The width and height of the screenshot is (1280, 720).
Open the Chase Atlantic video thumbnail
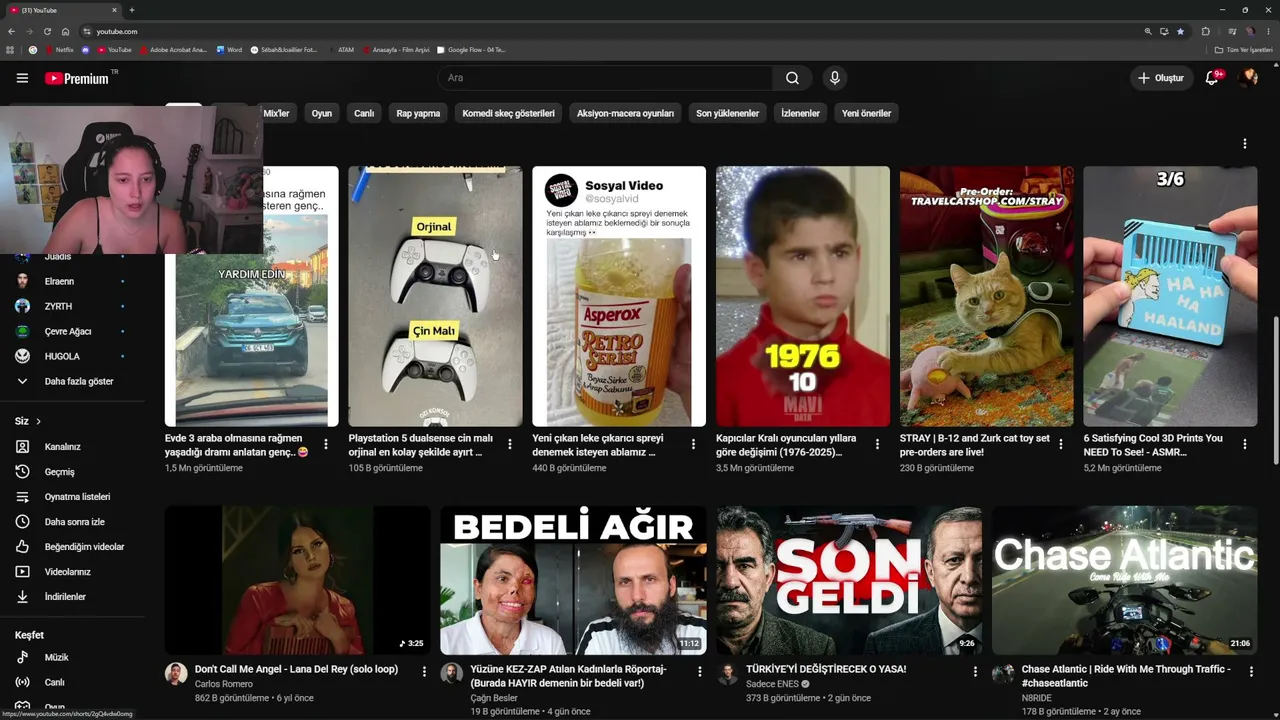(x=1125, y=580)
